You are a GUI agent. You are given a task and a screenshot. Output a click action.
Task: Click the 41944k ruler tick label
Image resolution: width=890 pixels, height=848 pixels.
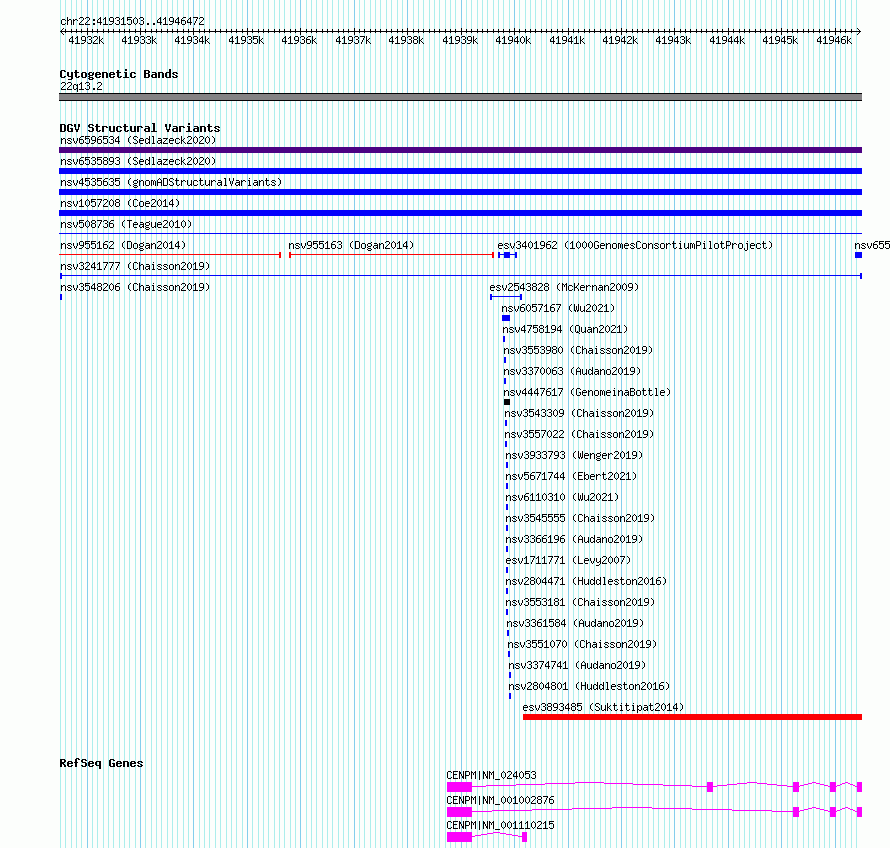(x=727, y=40)
